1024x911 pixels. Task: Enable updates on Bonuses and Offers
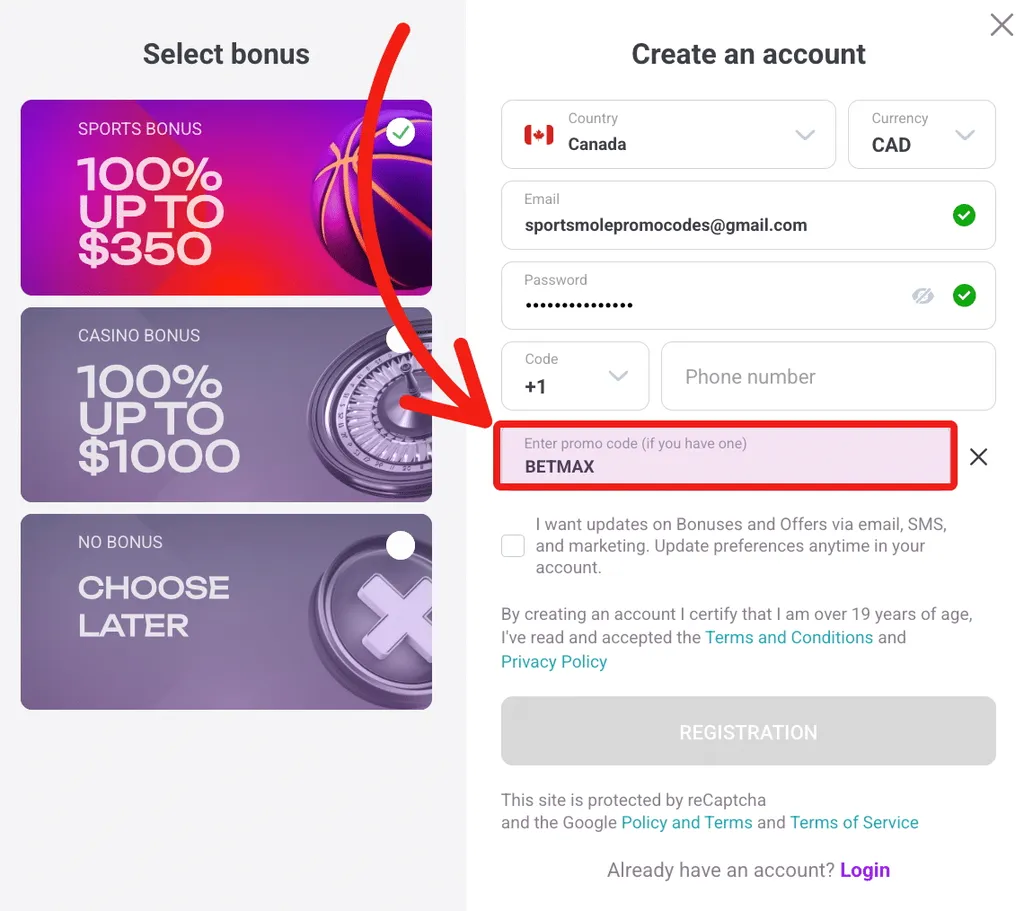(513, 546)
